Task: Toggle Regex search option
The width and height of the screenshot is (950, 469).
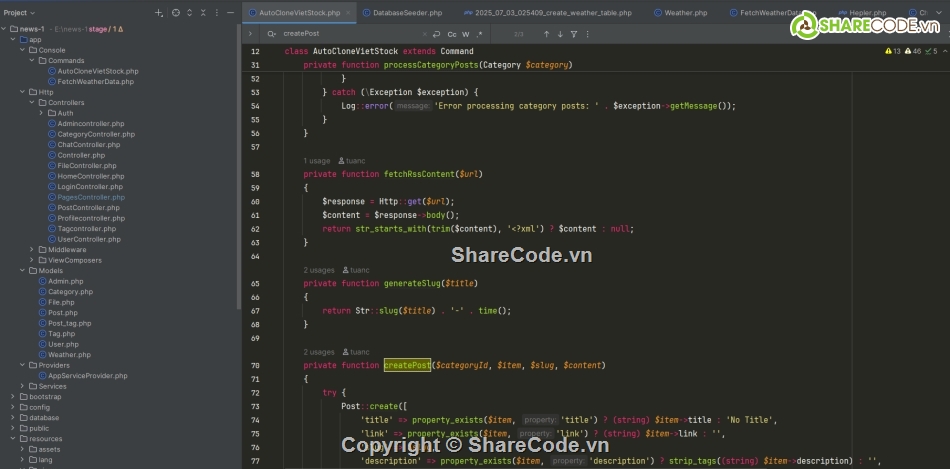Action: click(x=479, y=35)
